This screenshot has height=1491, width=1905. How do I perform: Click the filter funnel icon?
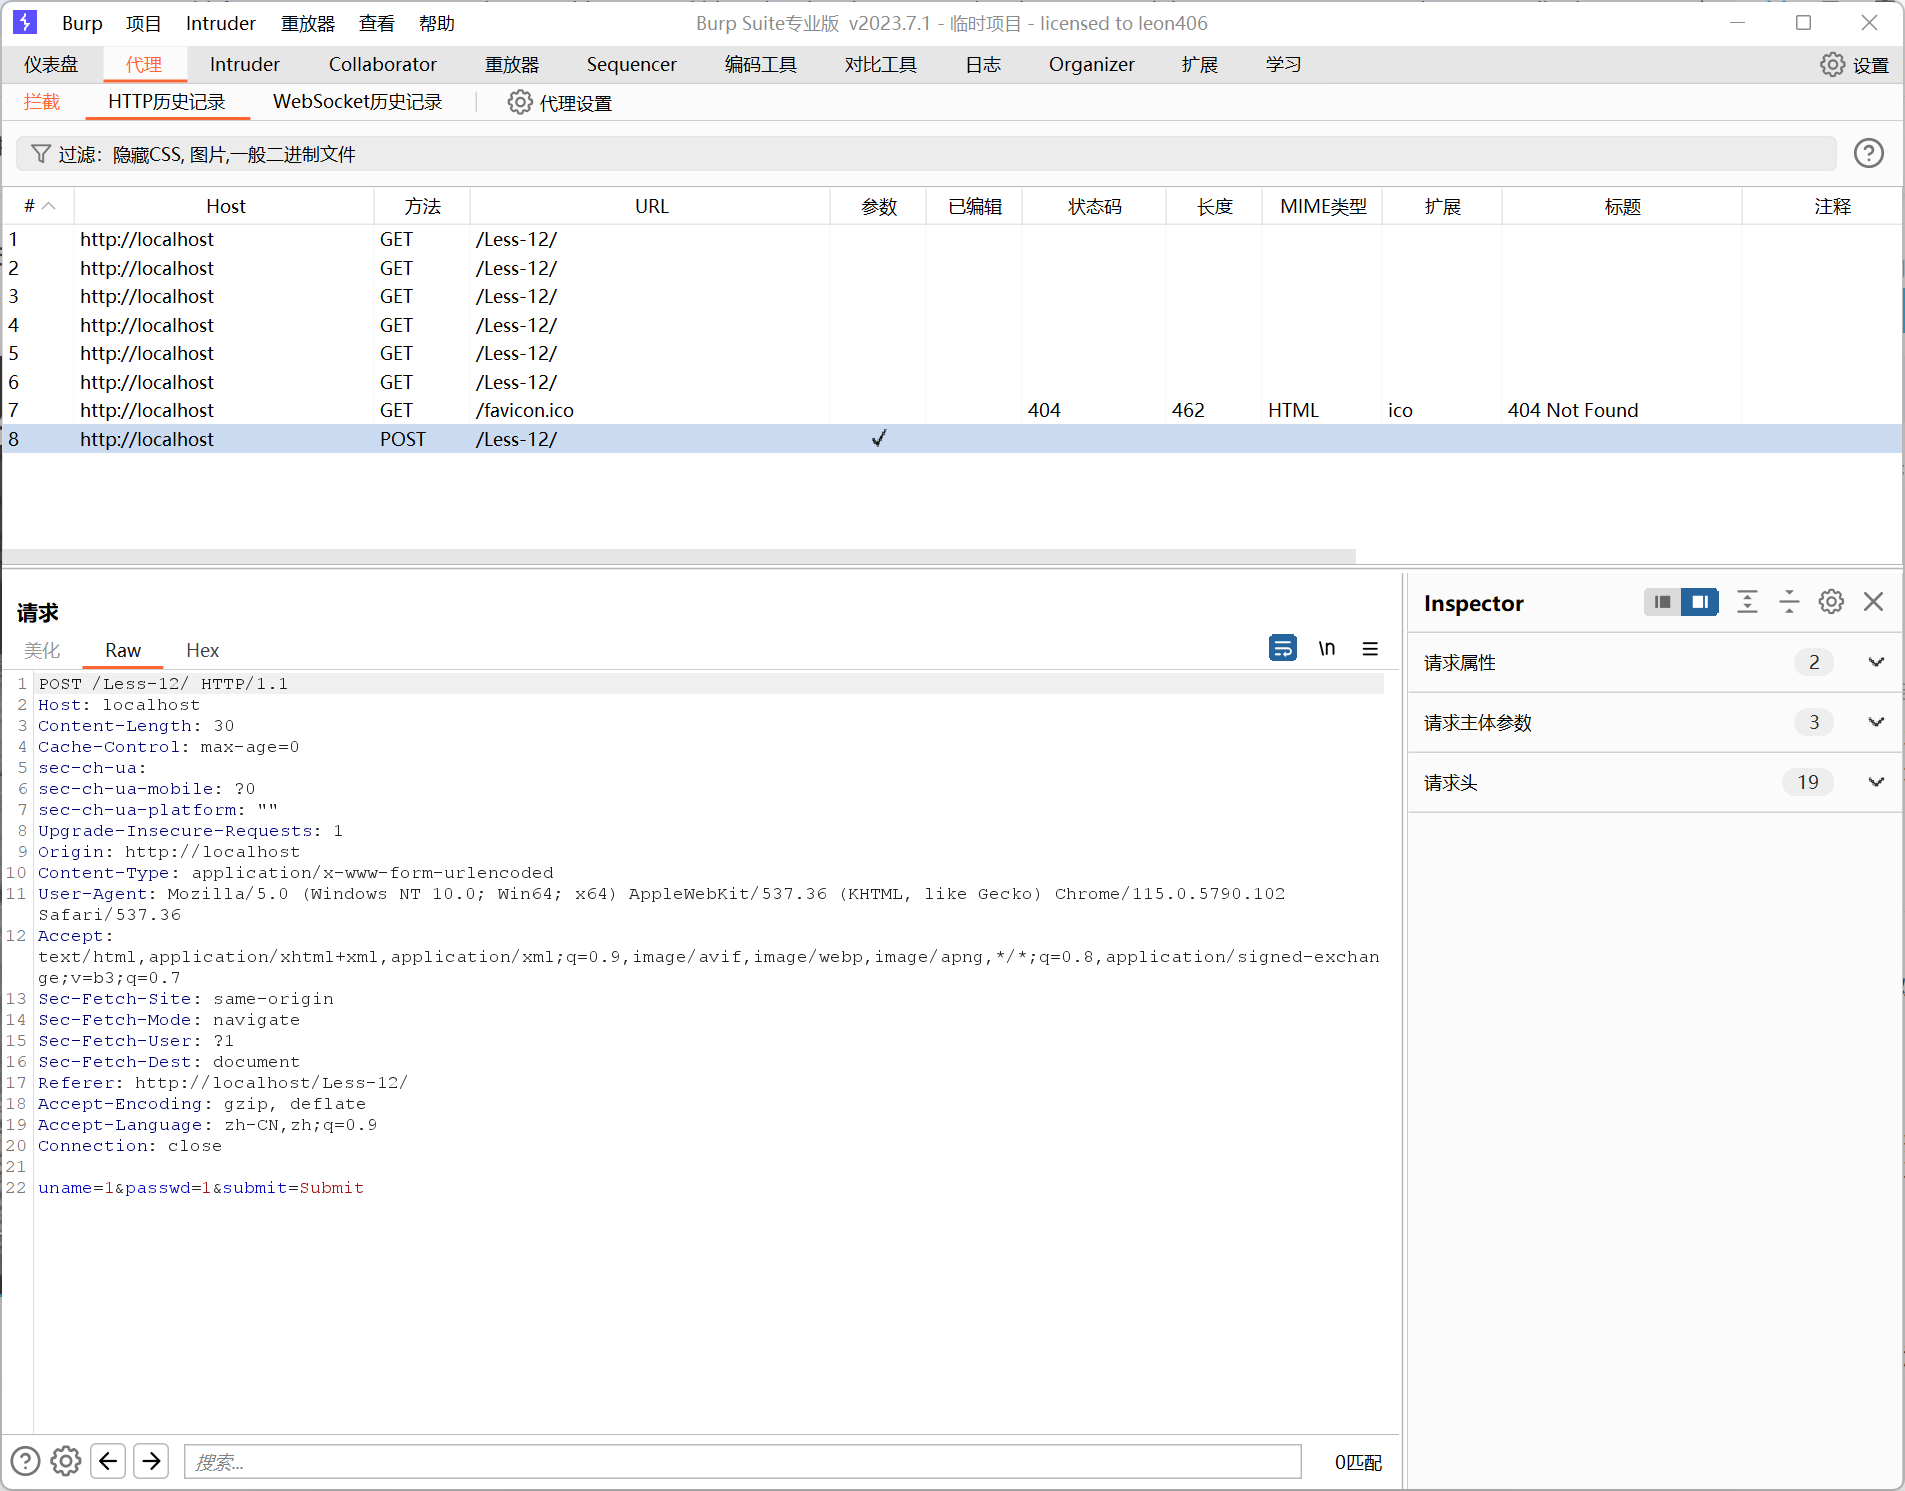pyautogui.click(x=40, y=154)
